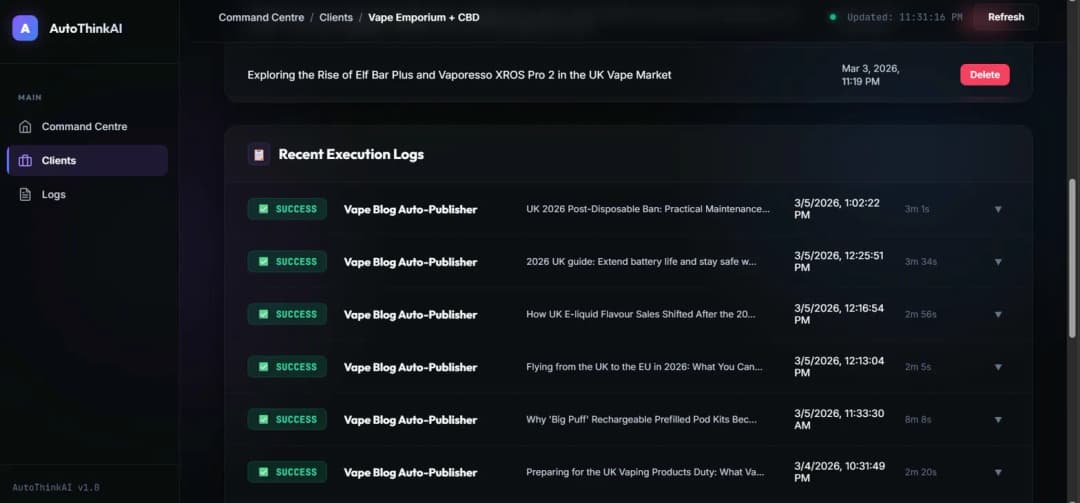This screenshot has width=1080, height=503.
Task: Expand the Extend battery life log row
Action: (997, 262)
